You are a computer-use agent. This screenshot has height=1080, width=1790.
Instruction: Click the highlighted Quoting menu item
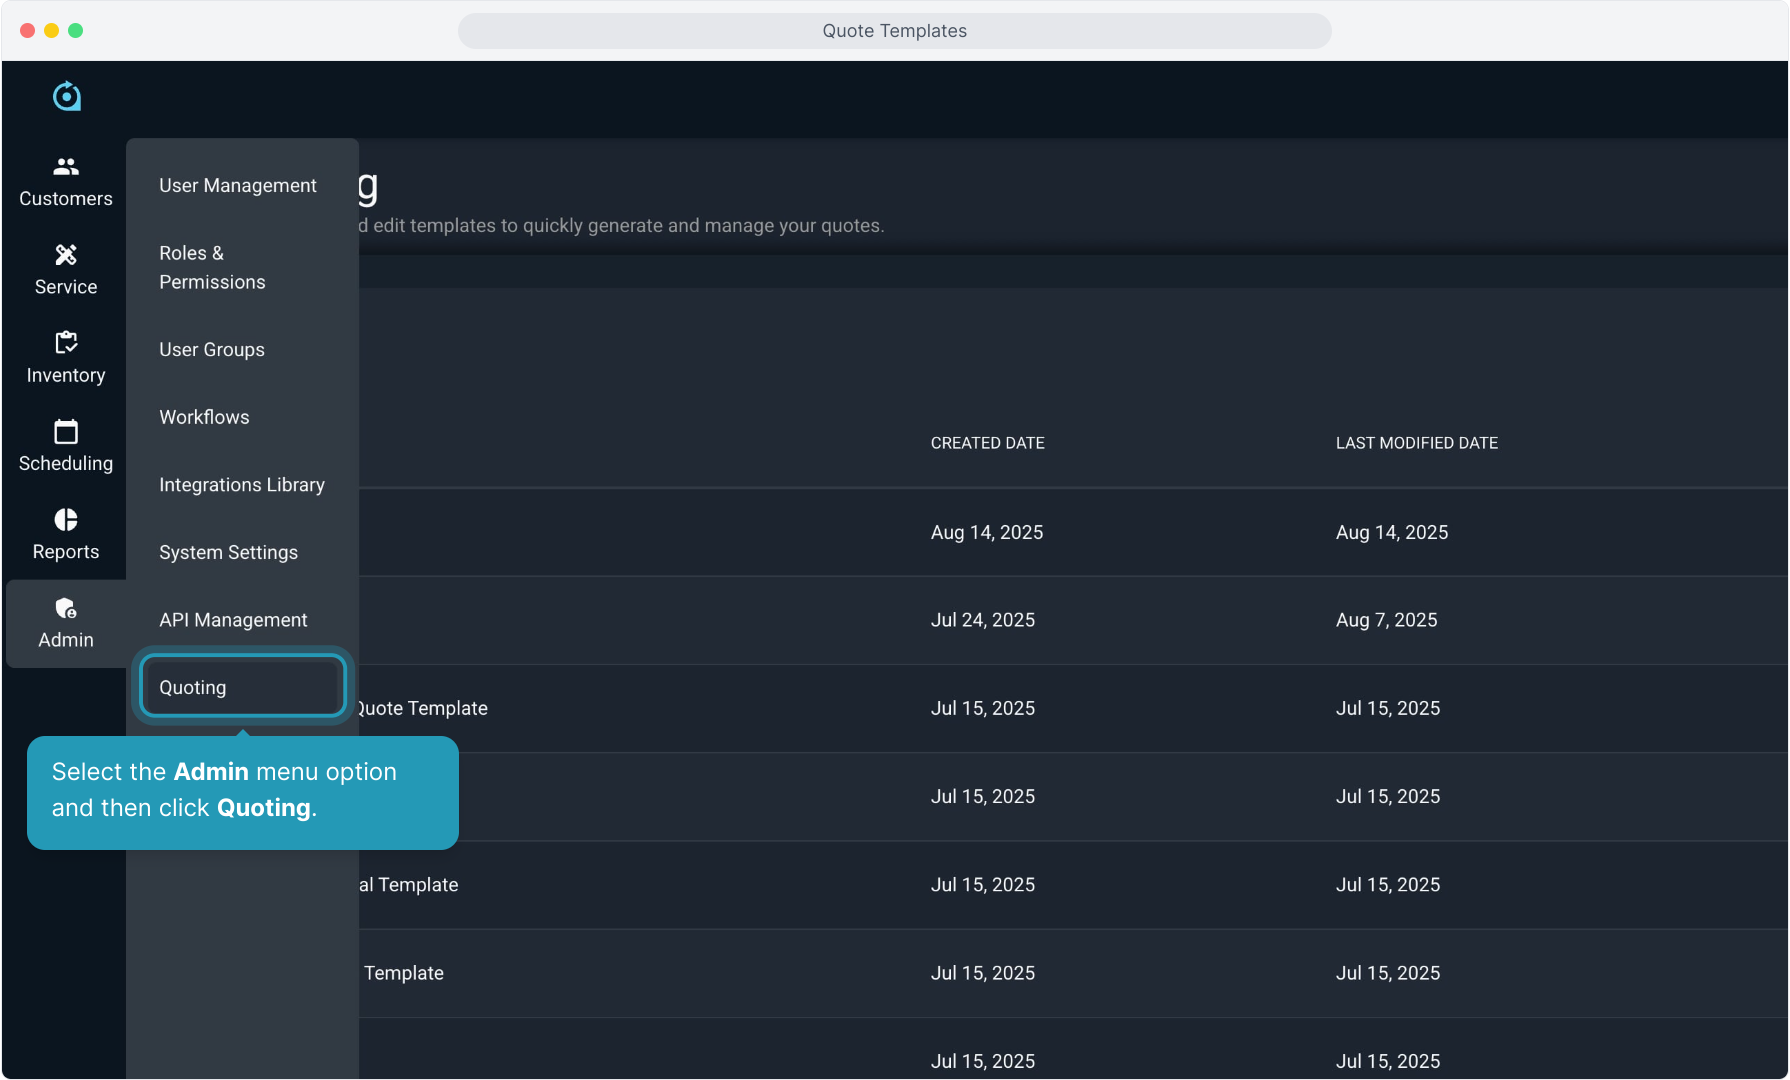click(x=242, y=687)
